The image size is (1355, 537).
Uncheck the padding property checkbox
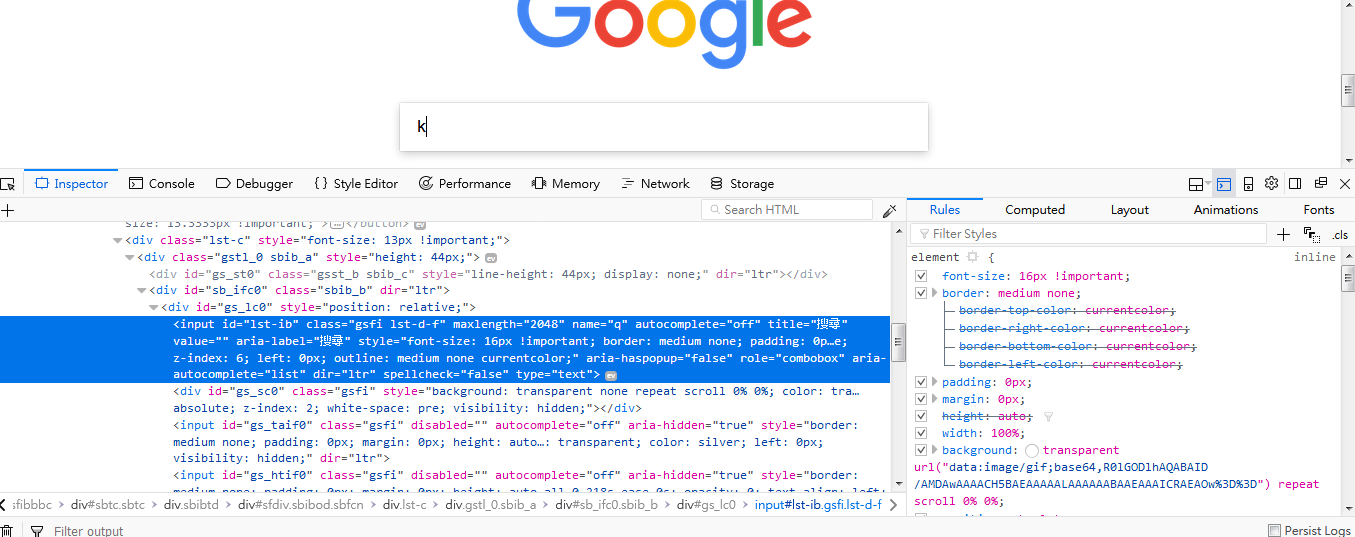click(922, 382)
